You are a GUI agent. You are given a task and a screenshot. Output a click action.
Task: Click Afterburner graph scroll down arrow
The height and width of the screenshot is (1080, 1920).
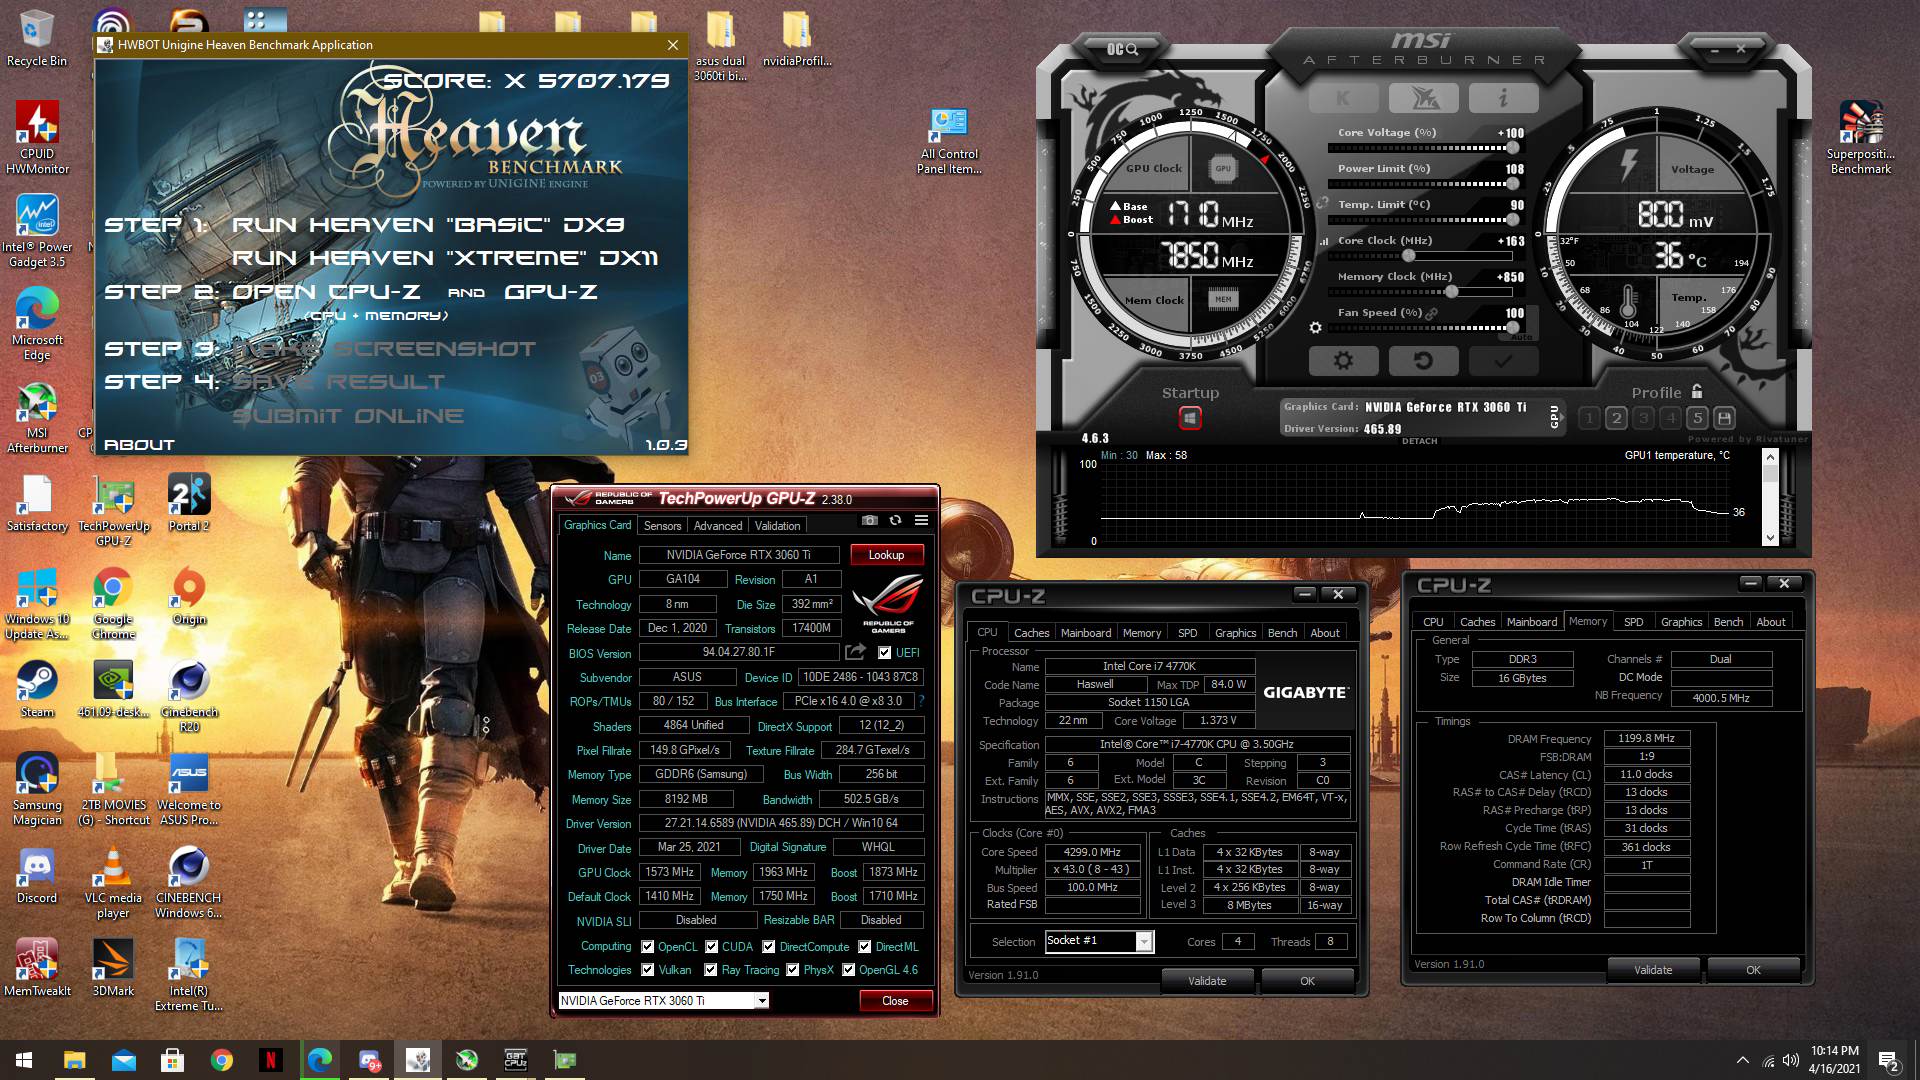pos(1770,537)
